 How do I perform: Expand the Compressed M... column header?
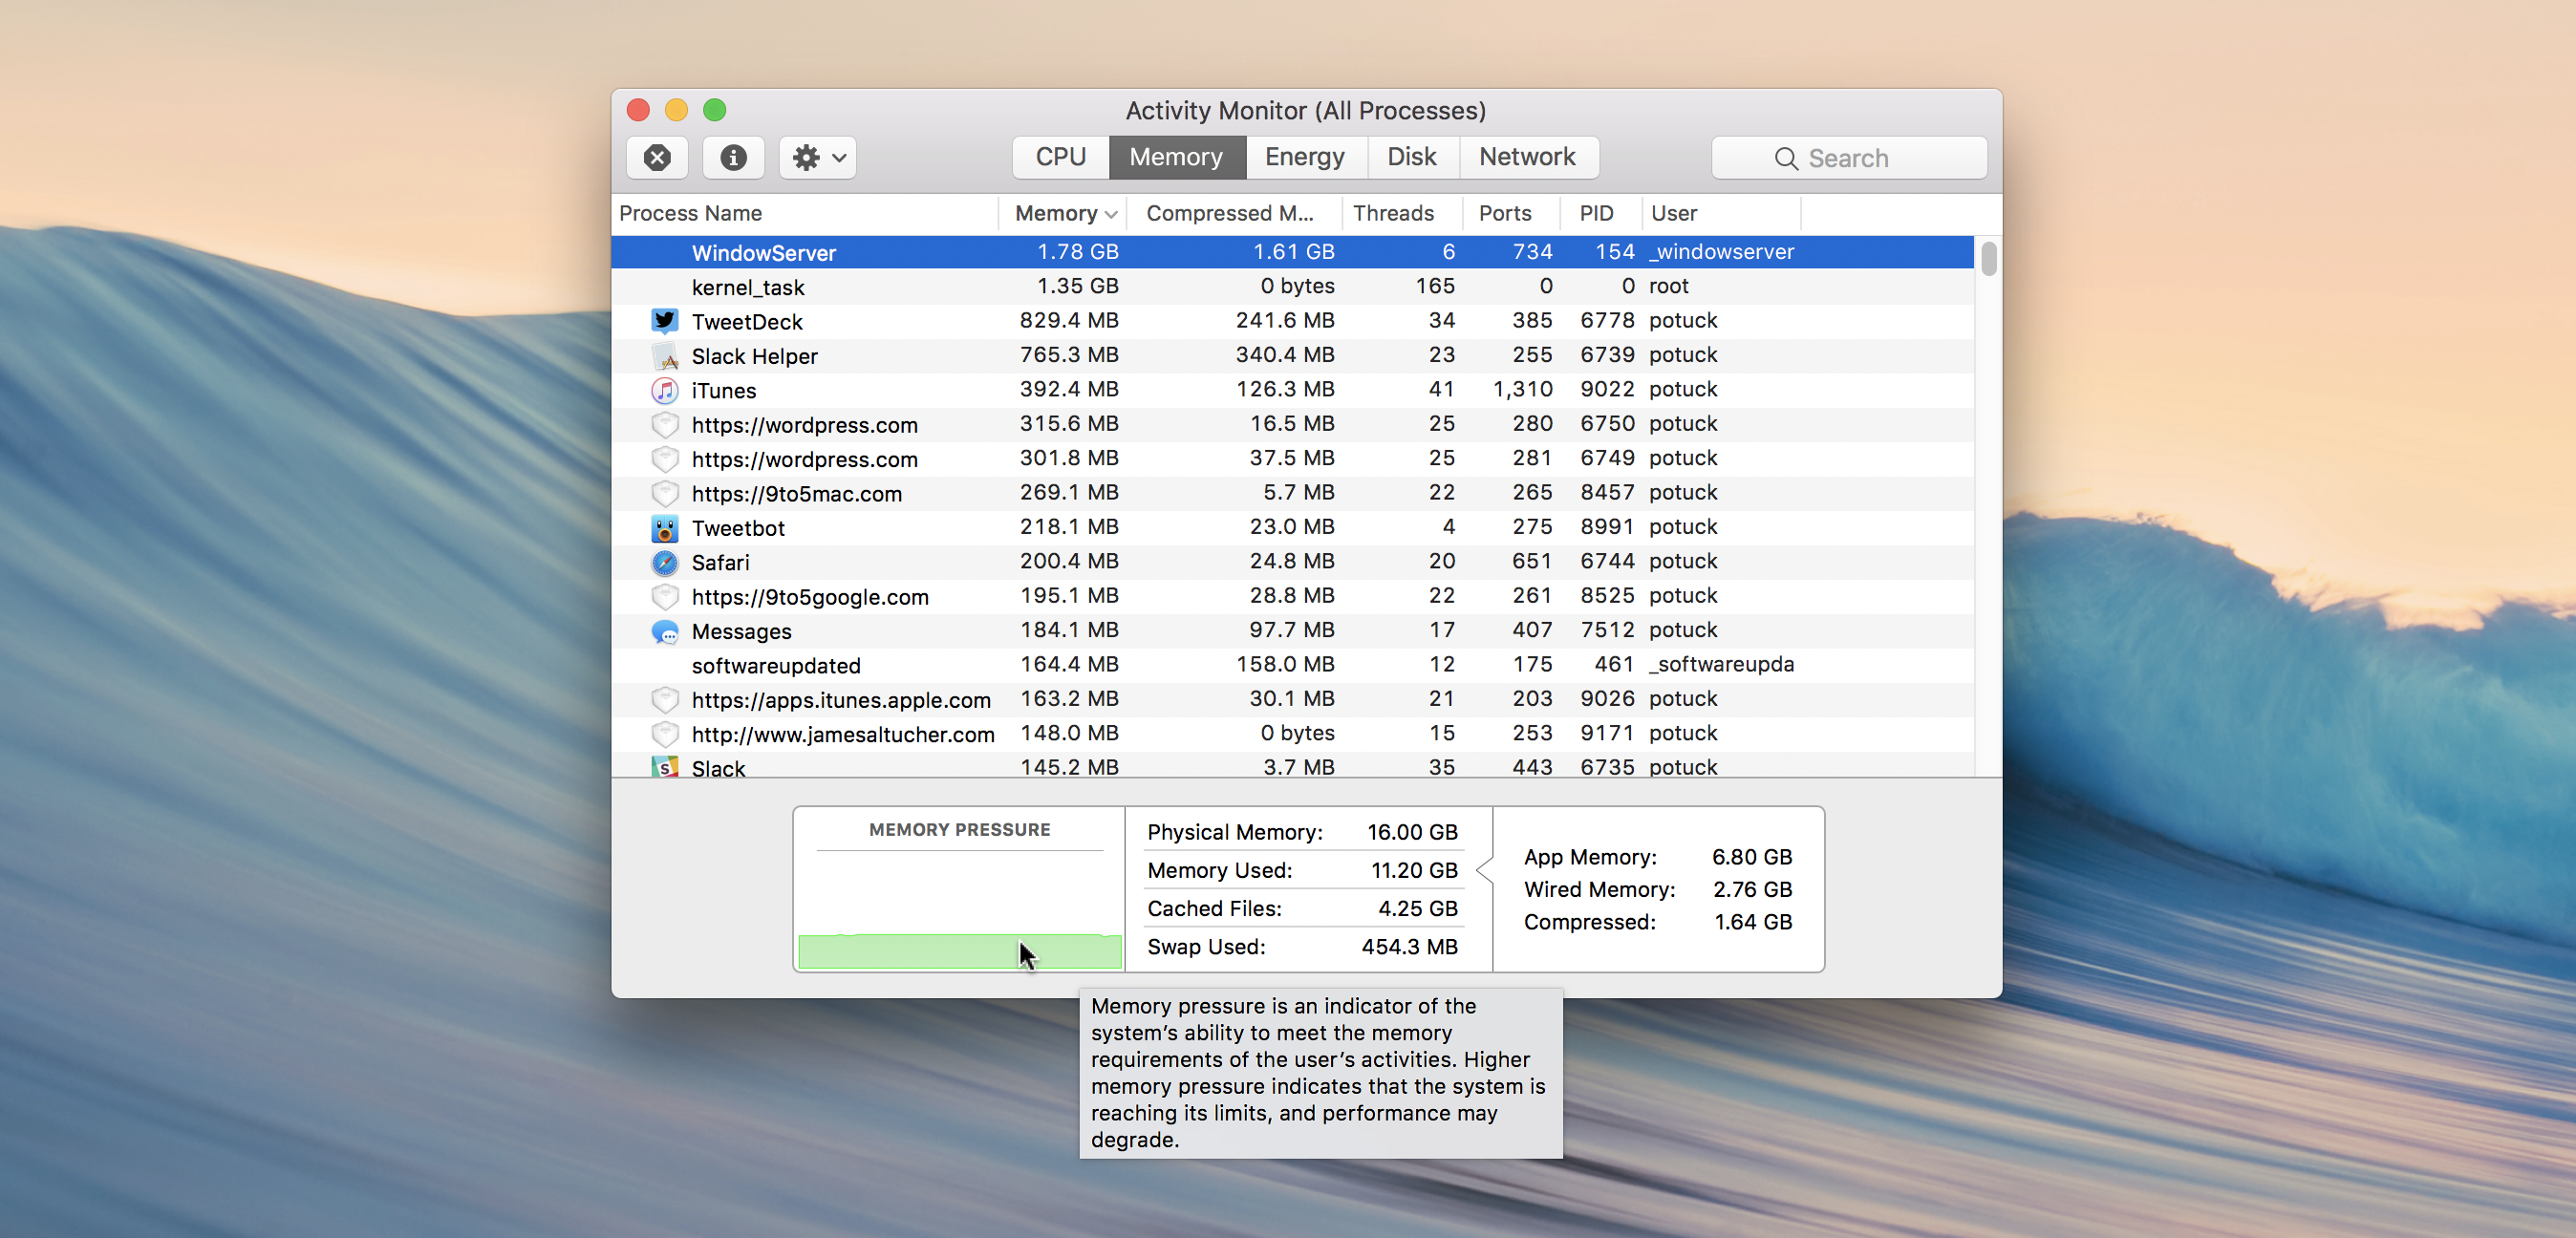click(x=1232, y=213)
